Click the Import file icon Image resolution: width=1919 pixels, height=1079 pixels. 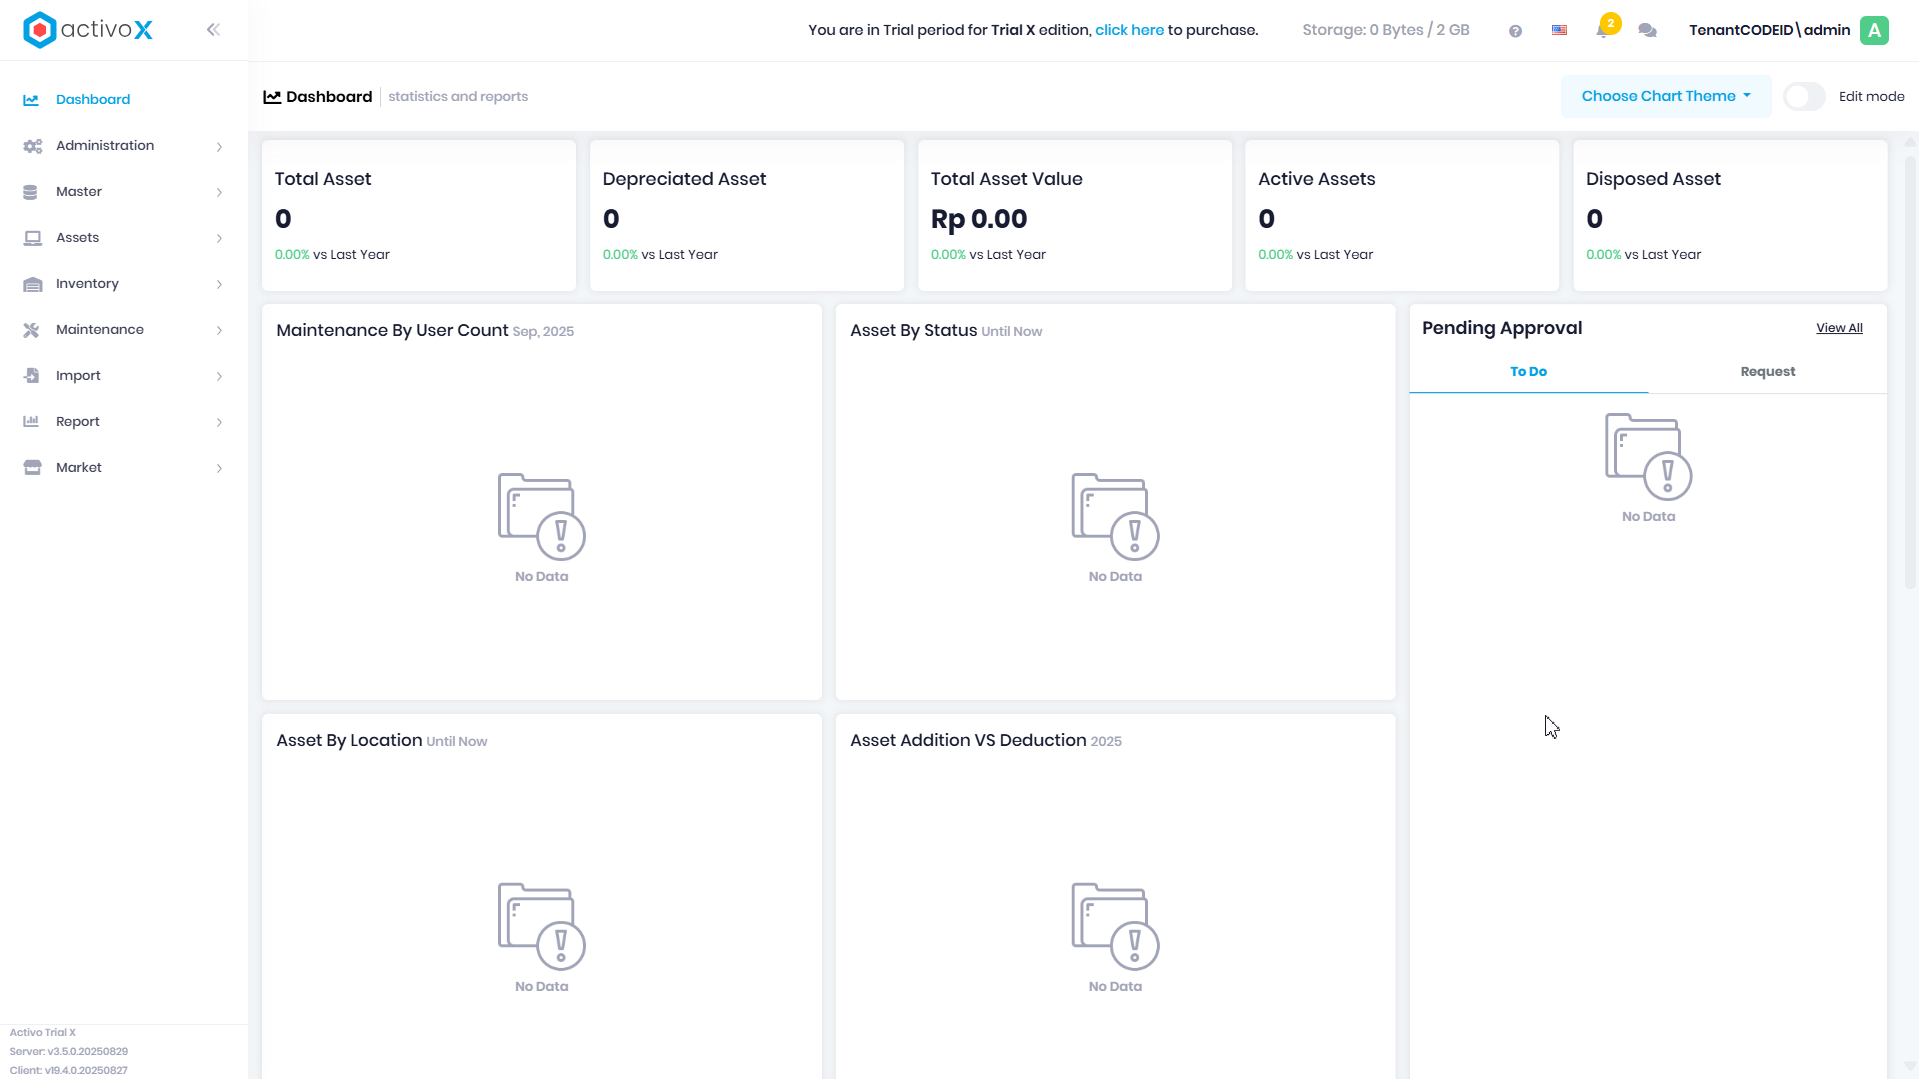click(31, 376)
